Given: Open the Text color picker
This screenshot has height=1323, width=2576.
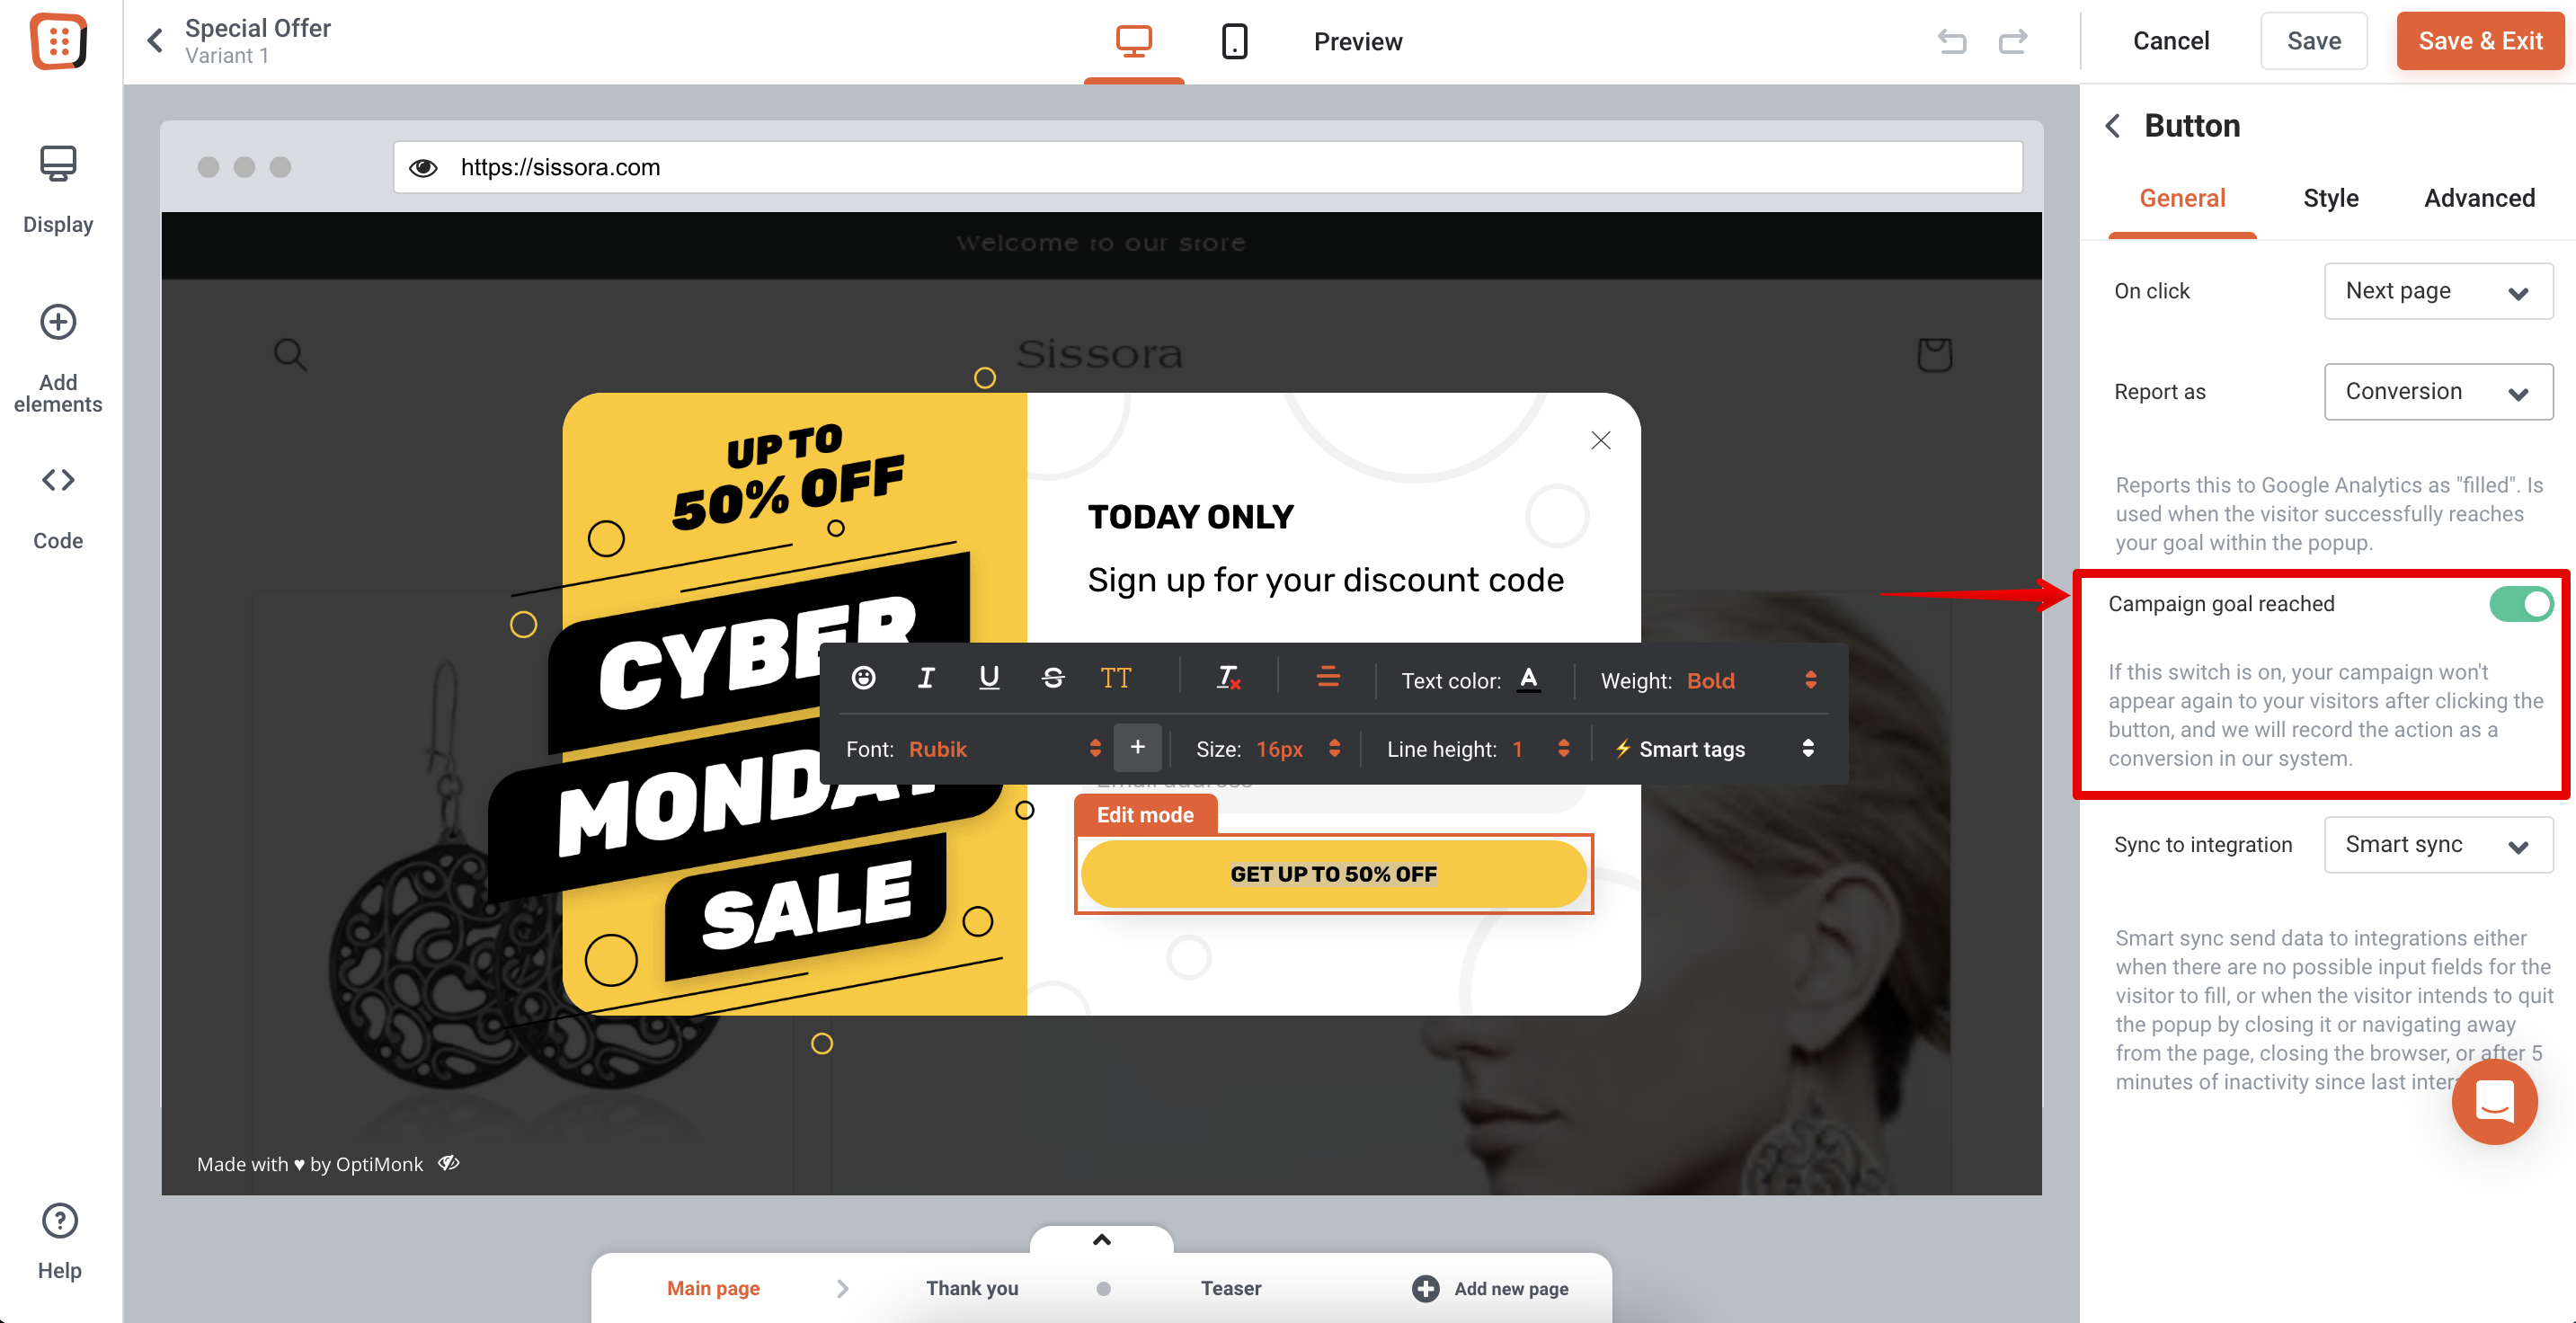Looking at the screenshot, I should pos(1528,680).
